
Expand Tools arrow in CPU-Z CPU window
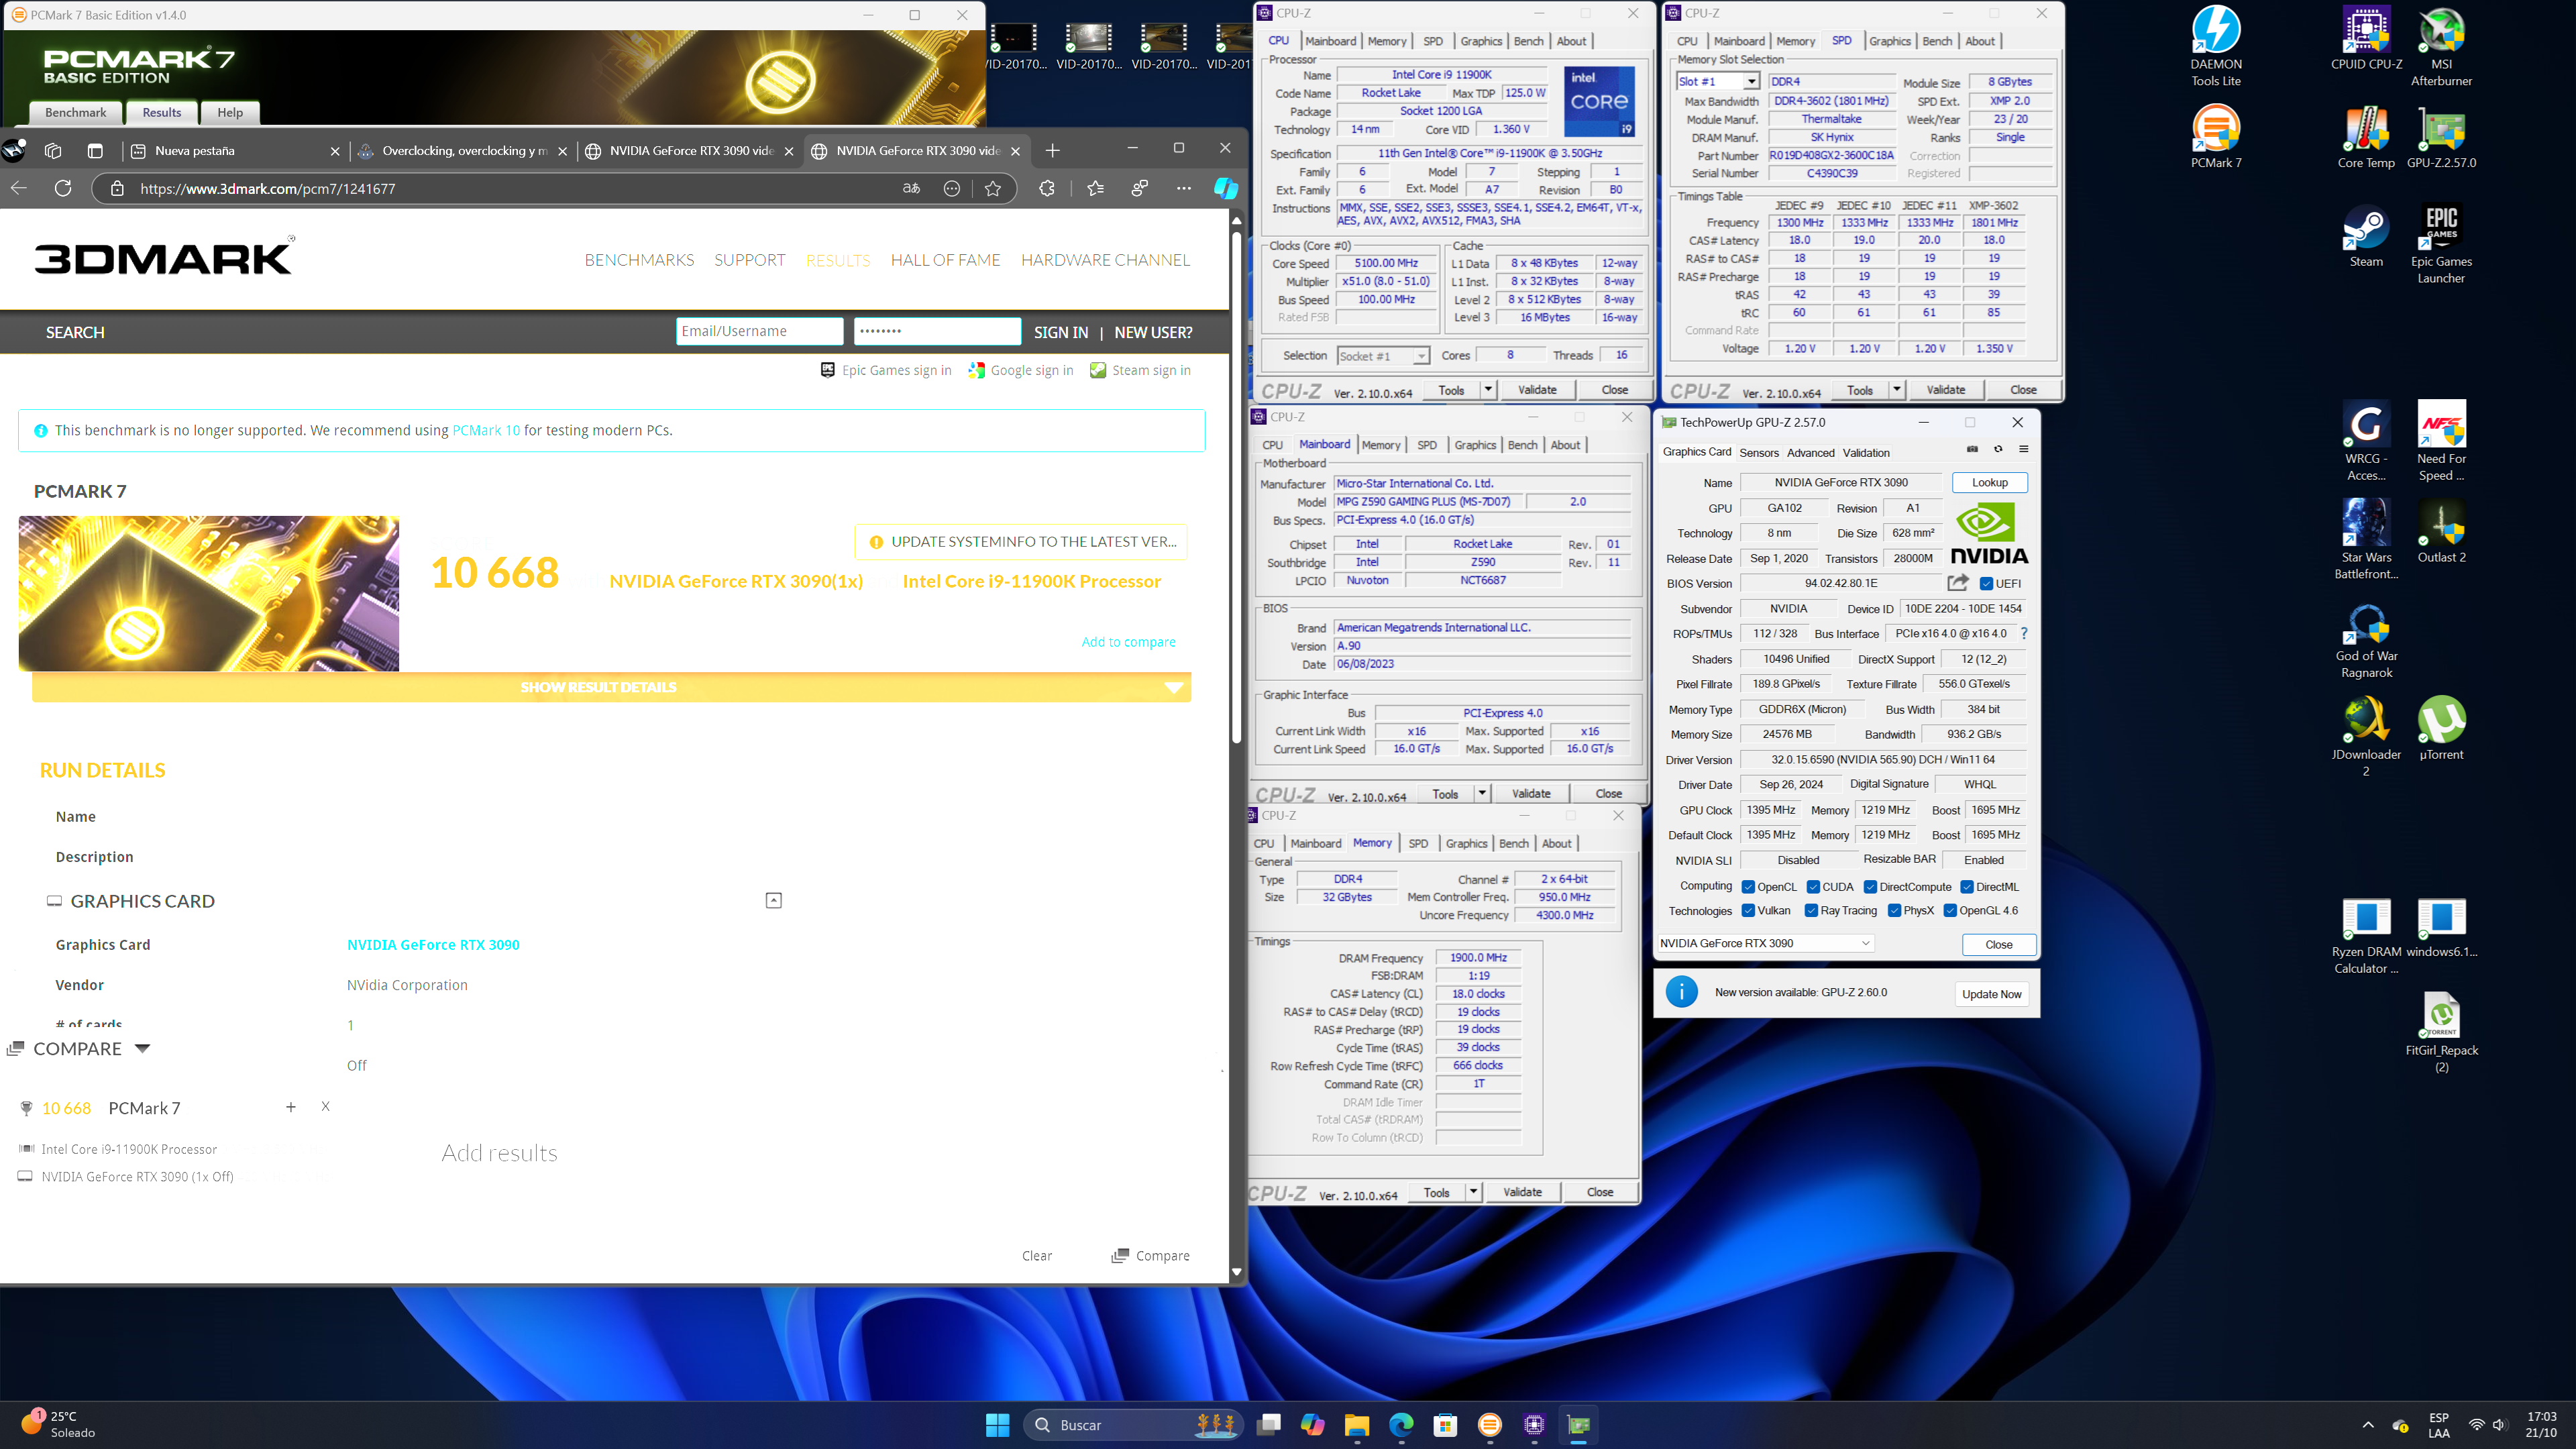click(1488, 390)
